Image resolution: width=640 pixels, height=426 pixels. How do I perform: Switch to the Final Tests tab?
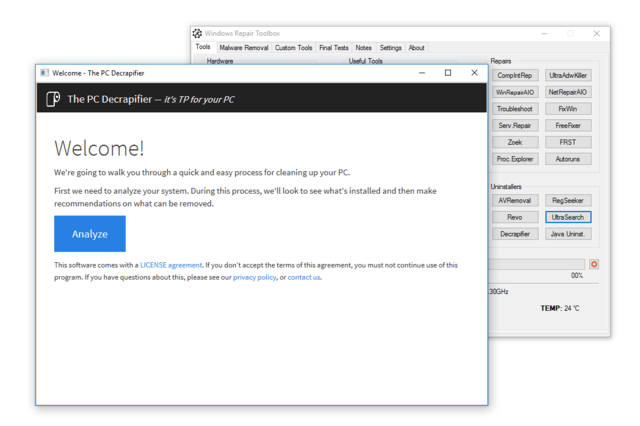pos(333,48)
